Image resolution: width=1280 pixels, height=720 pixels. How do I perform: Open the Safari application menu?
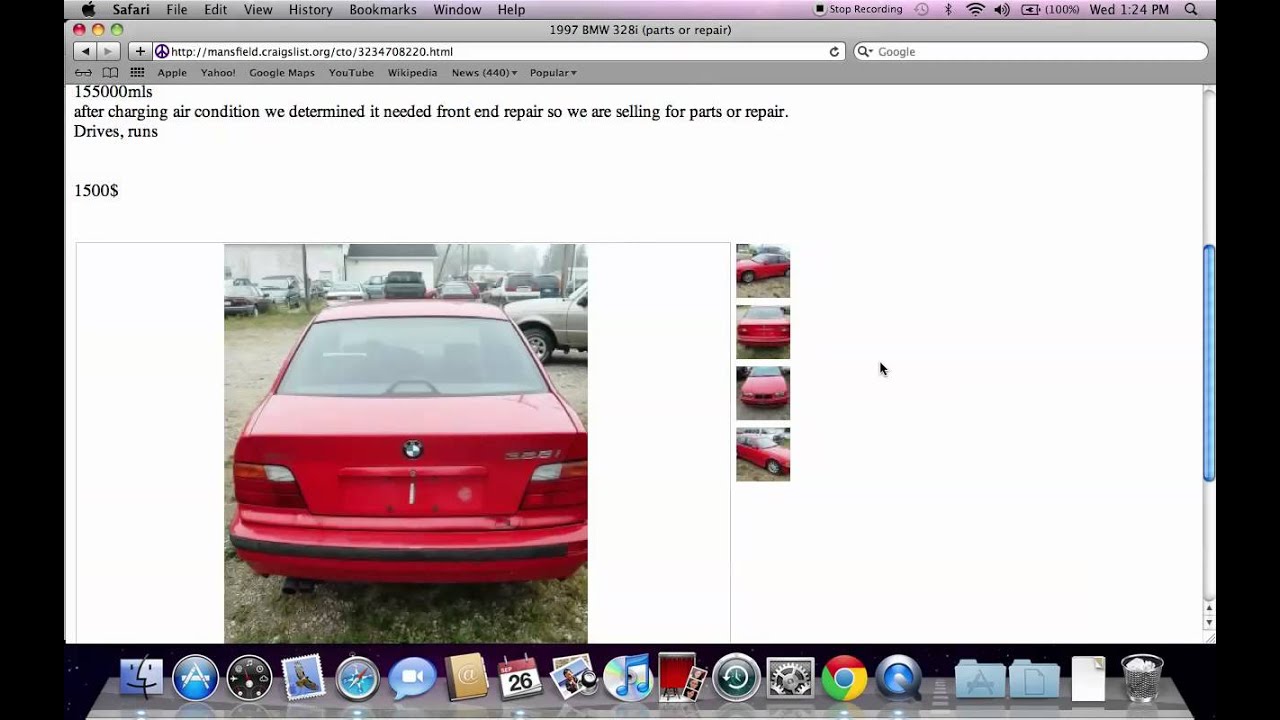131,9
